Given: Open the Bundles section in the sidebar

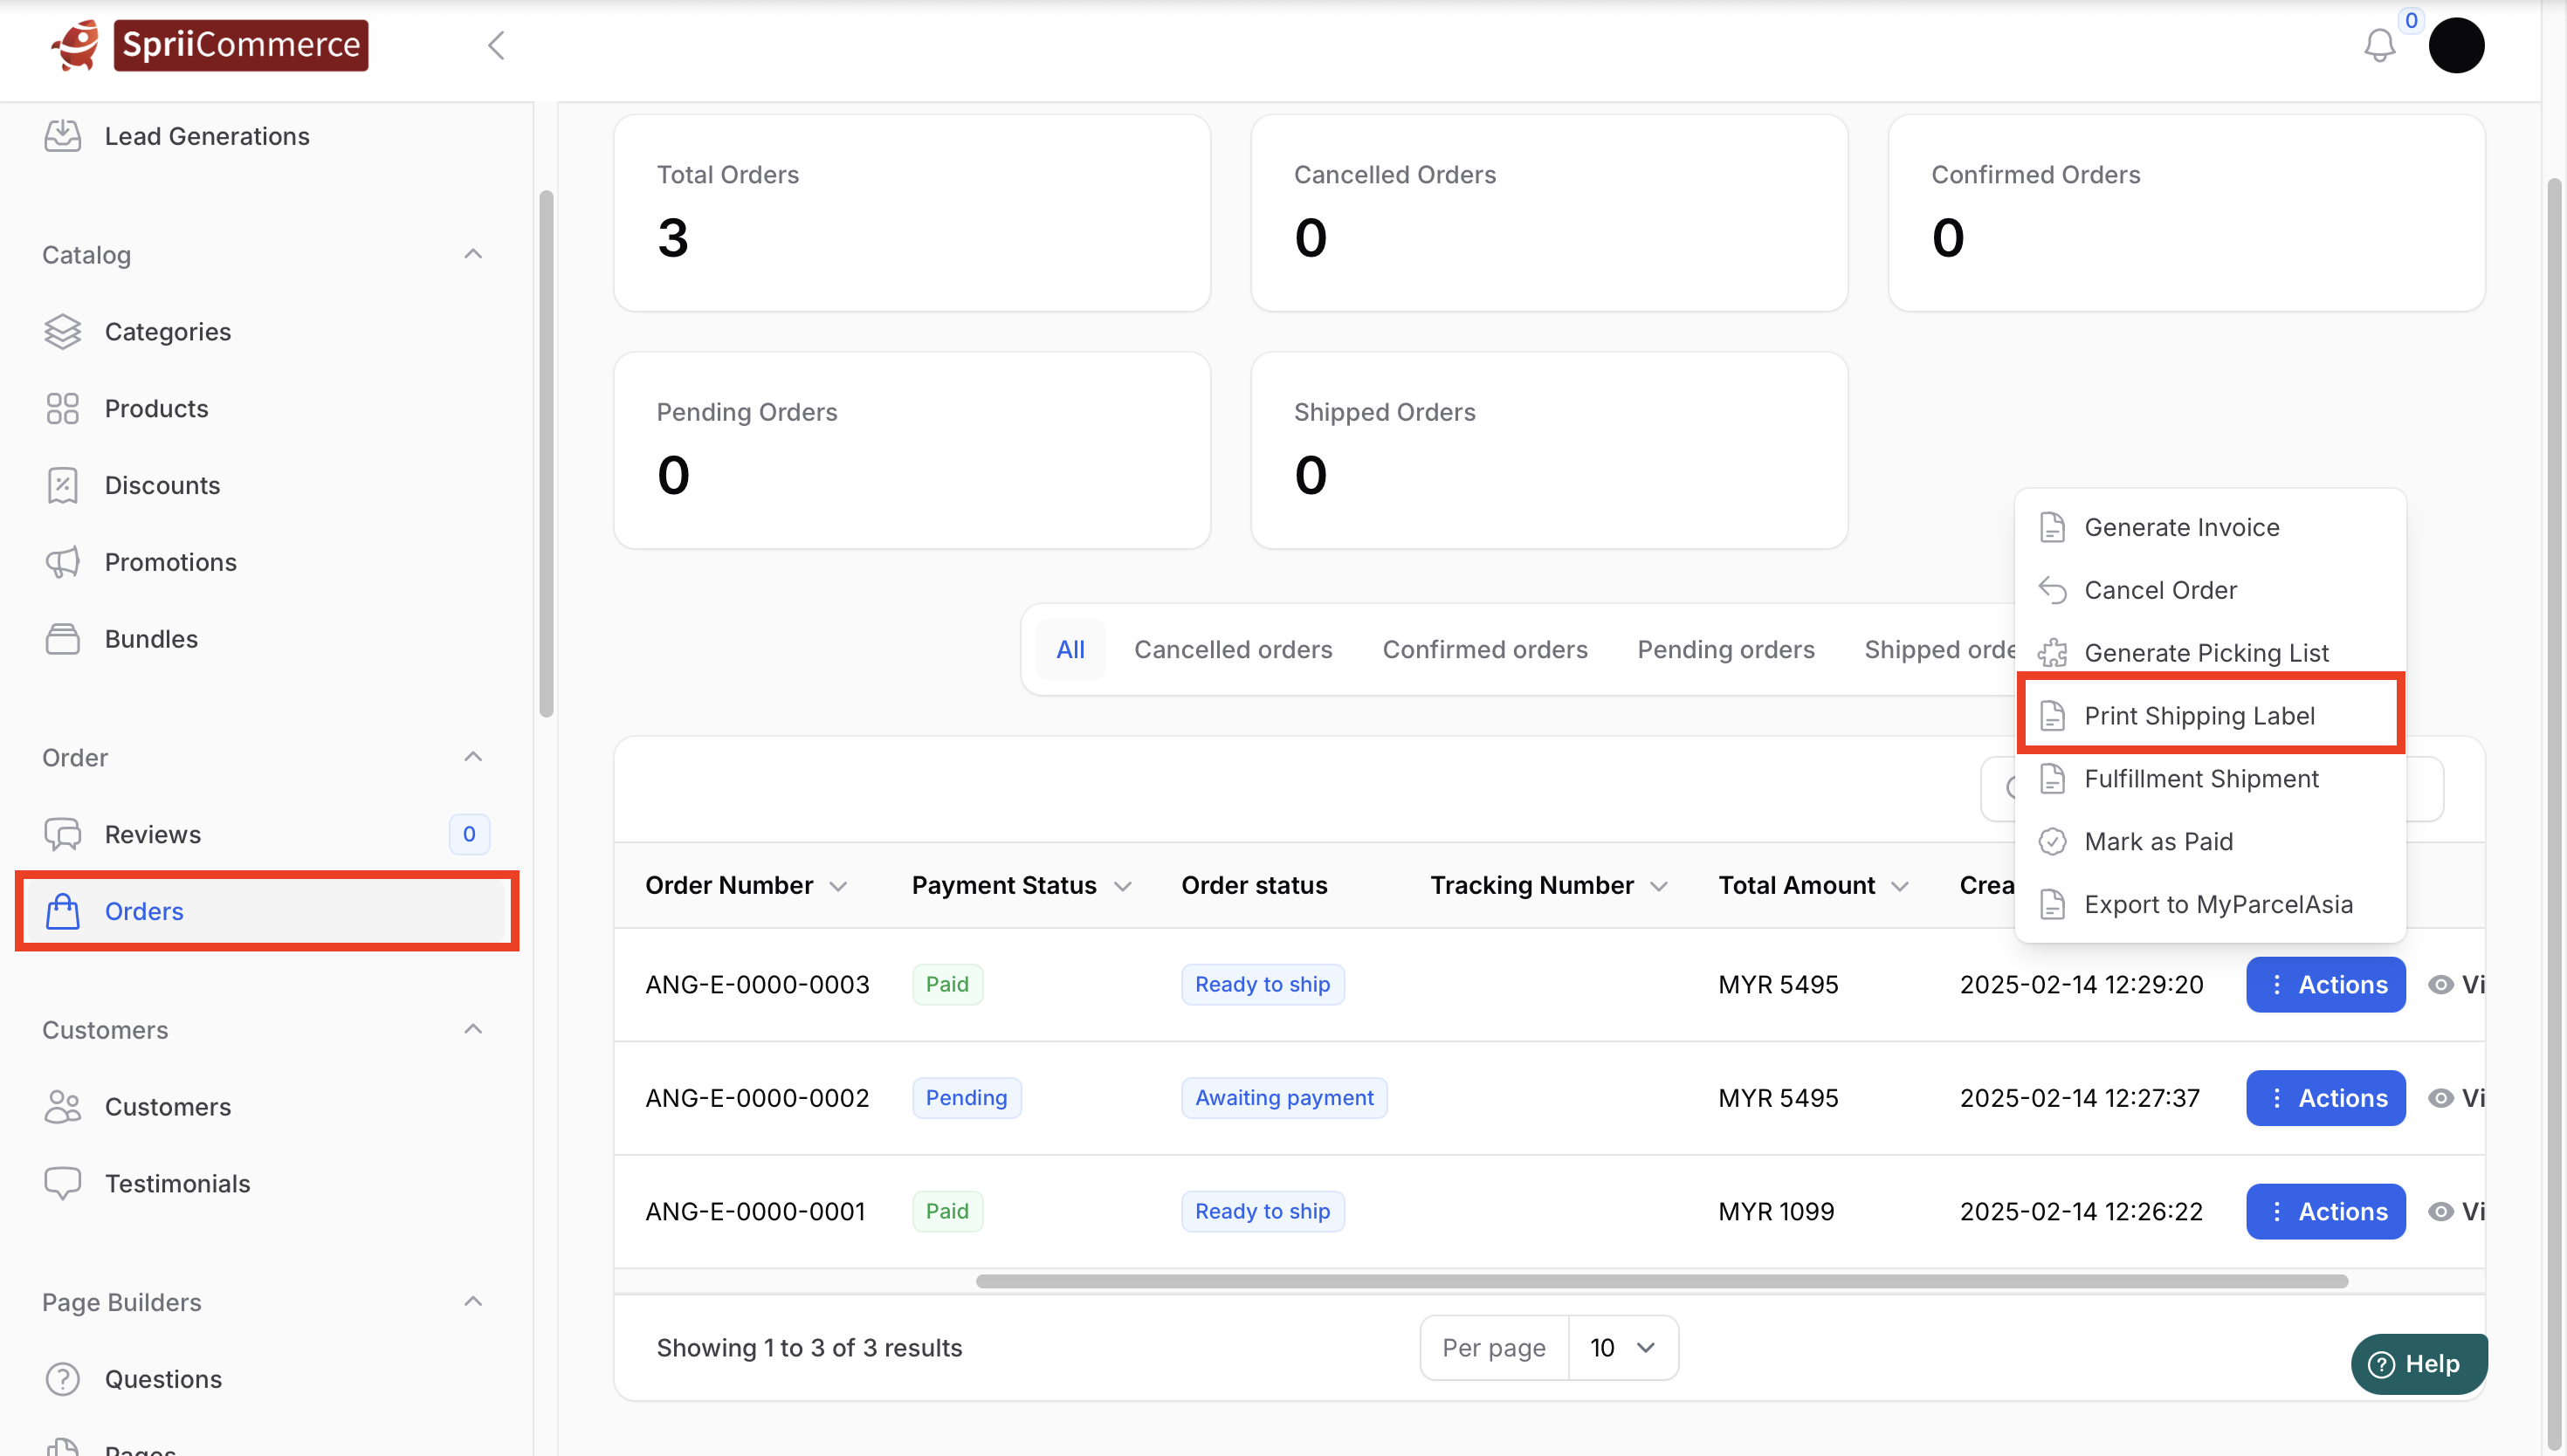Looking at the screenshot, I should (x=151, y=639).
